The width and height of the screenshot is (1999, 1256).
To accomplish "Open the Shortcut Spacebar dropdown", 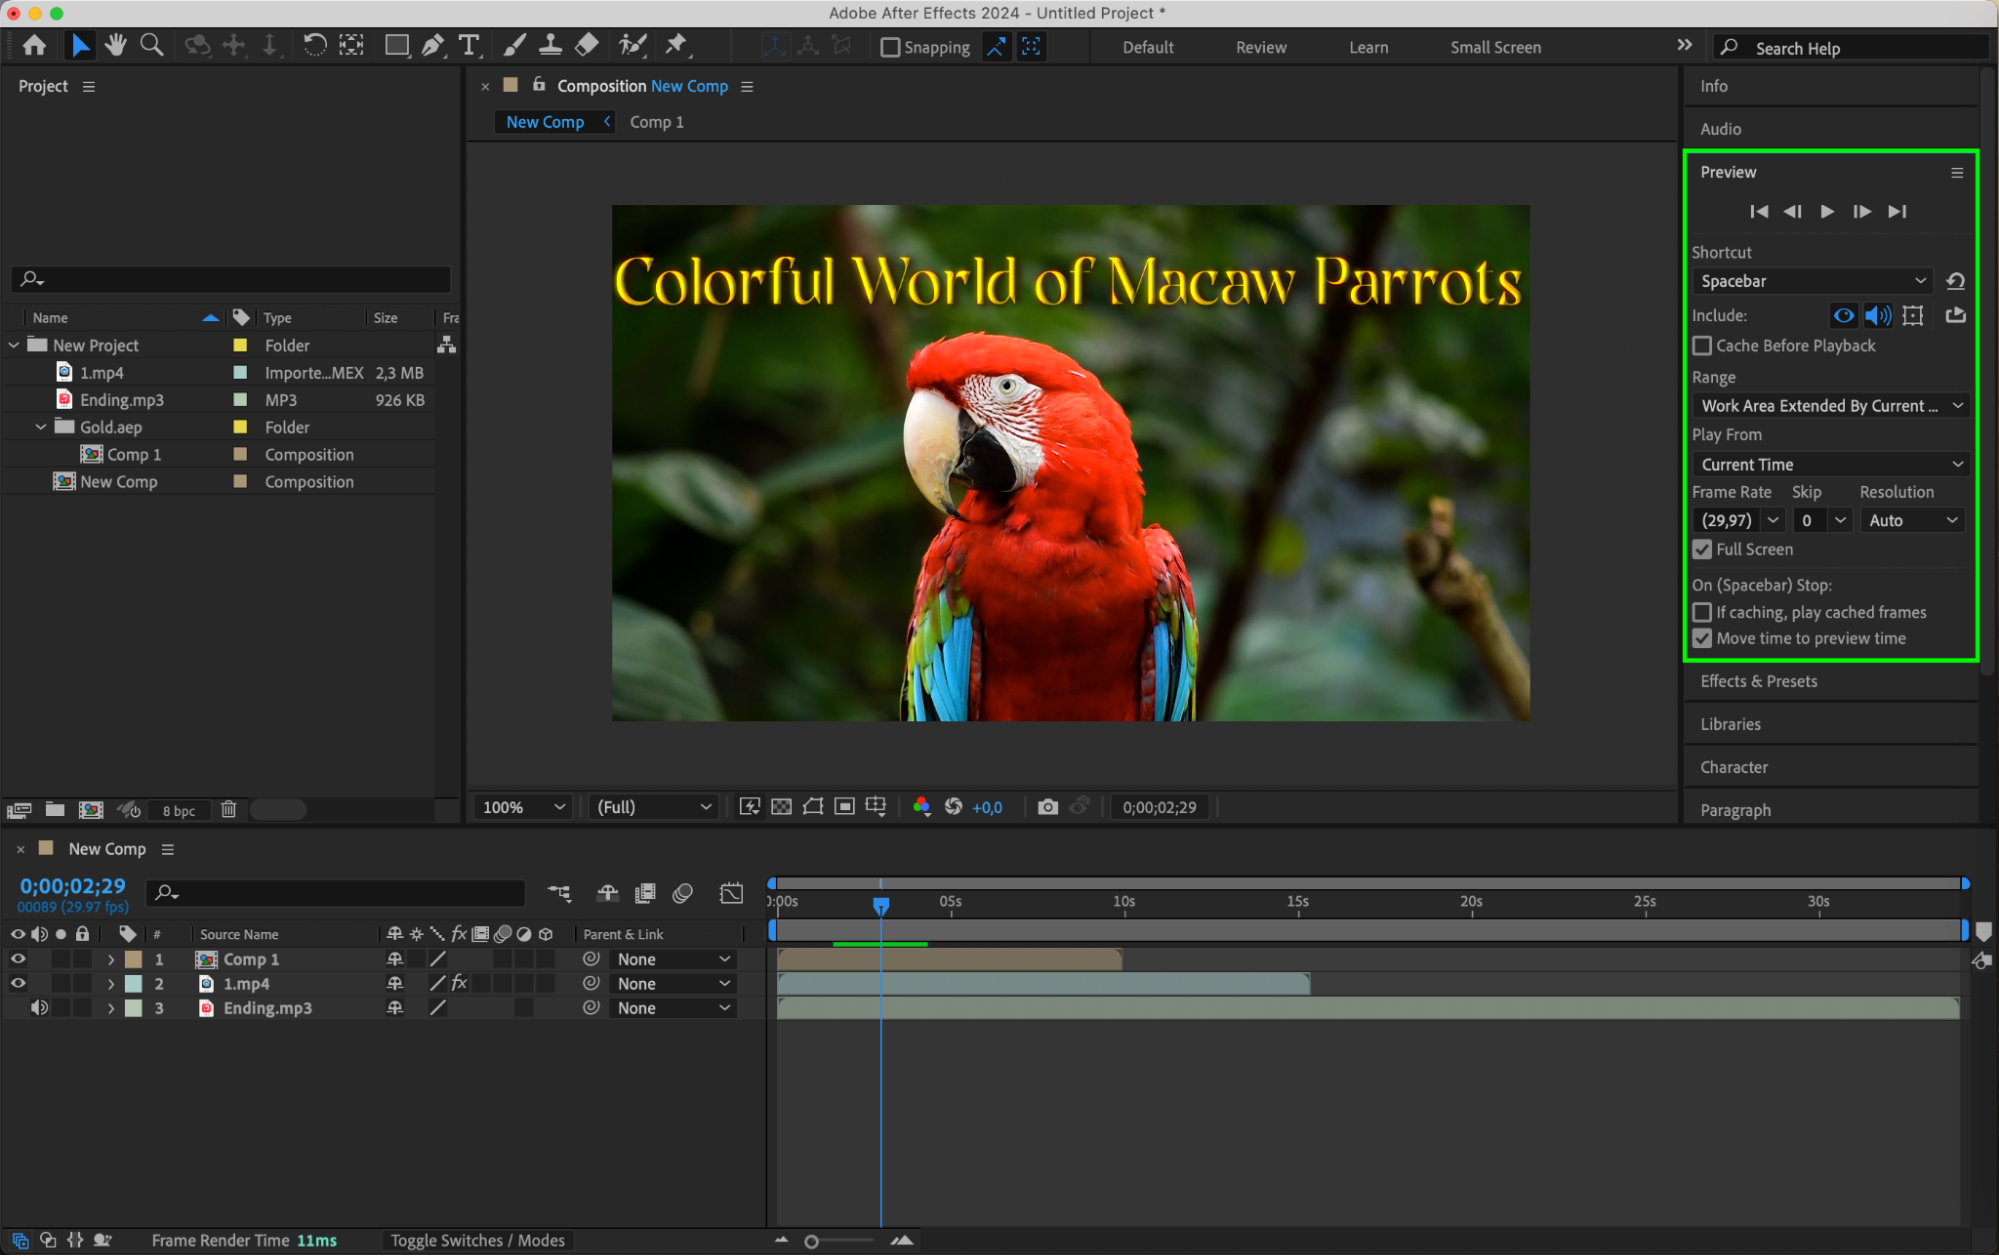I will pyautogui.click(x=1812, y=281).
